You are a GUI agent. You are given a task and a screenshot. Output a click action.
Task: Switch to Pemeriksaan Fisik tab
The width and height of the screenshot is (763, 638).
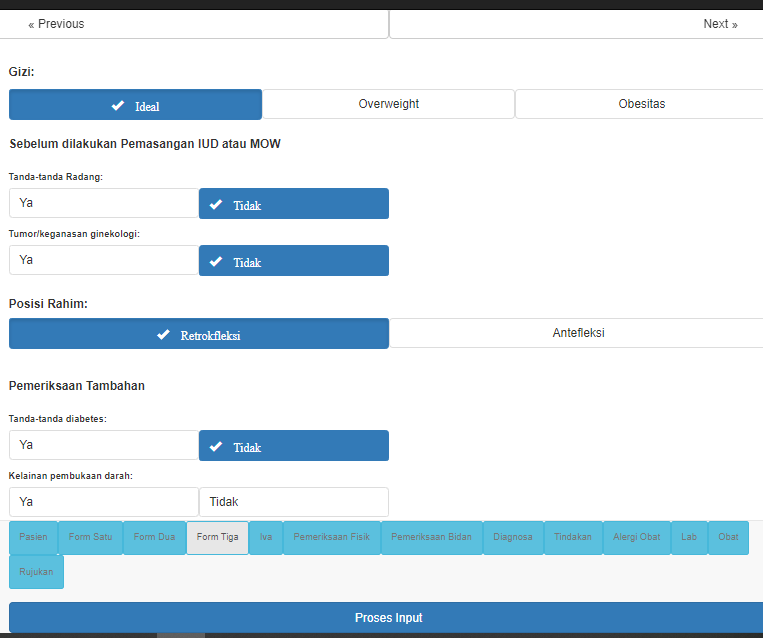tap(332, 537)
